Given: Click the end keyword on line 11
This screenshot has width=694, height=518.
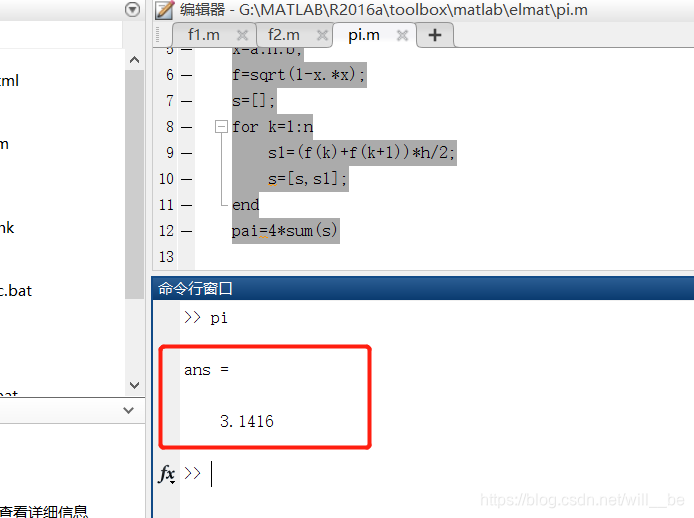Looking at the screenshot, I should (x=245, y=205).
